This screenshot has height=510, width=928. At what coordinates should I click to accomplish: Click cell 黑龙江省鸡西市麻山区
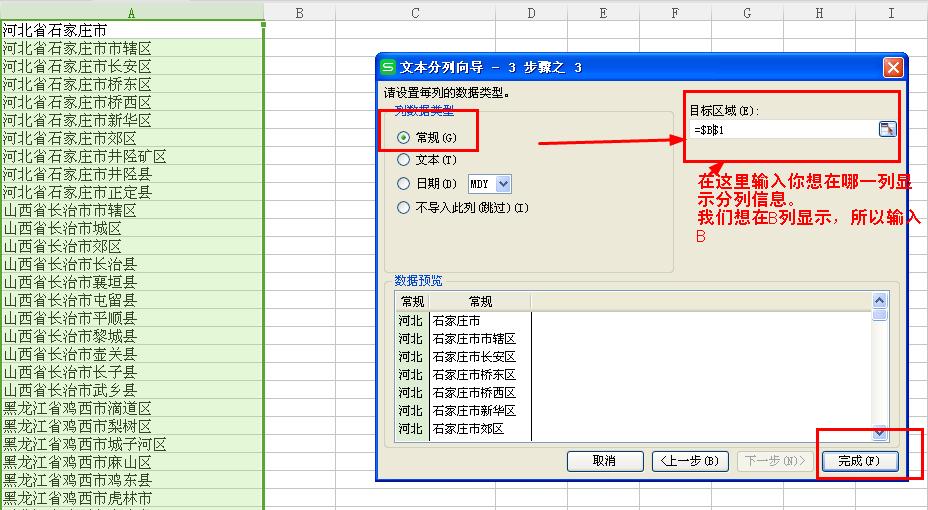pyautogui.click(x=131, y=462)
